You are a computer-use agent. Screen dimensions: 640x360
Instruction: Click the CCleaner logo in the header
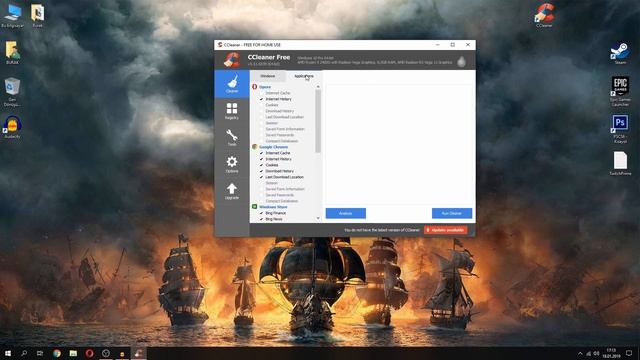click(x=232, y=60)
